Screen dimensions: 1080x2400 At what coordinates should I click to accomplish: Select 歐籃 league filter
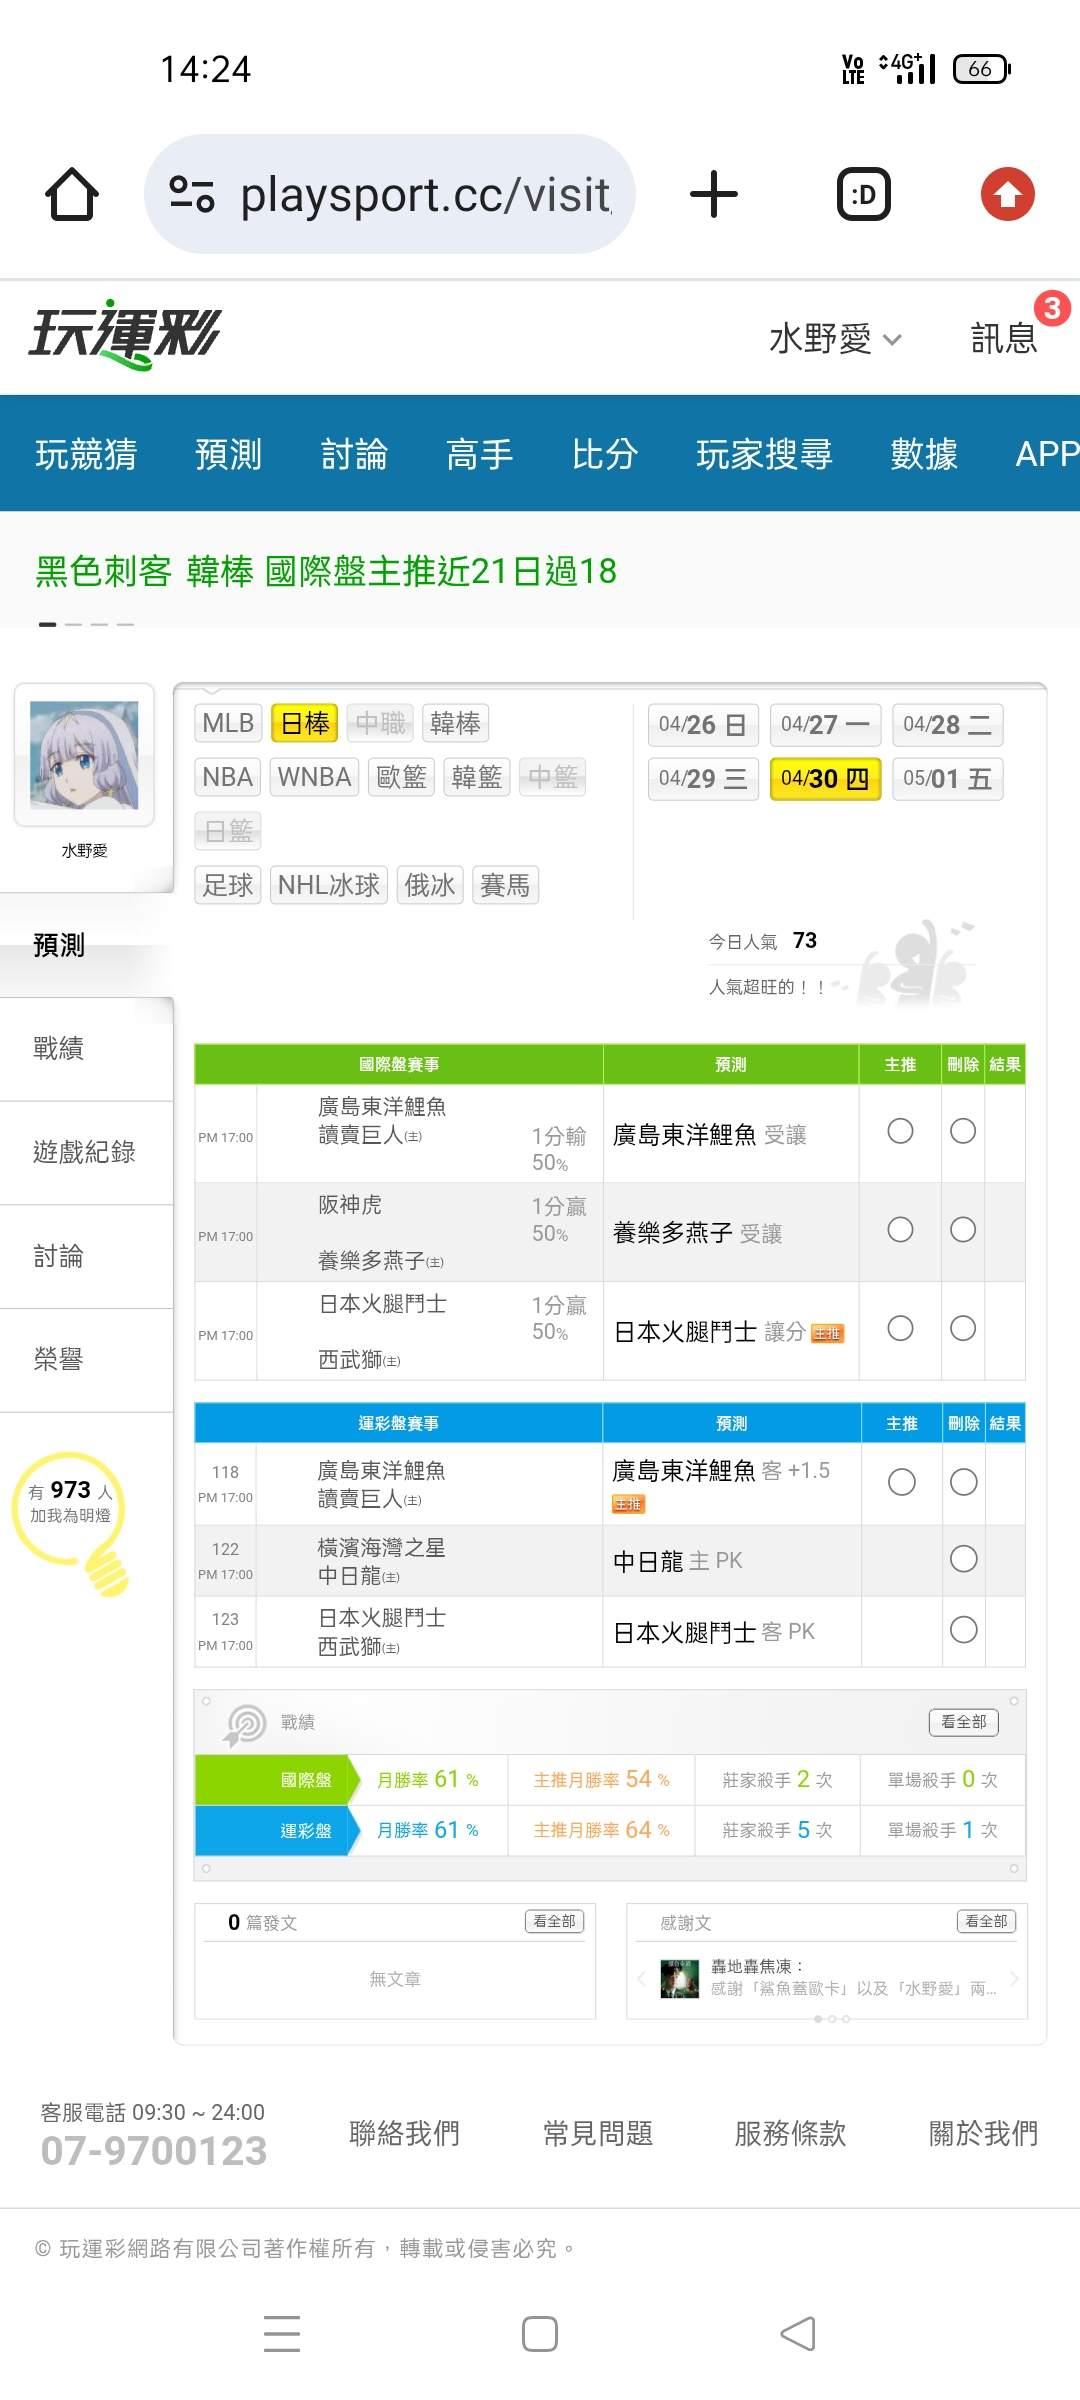point(401,777)
